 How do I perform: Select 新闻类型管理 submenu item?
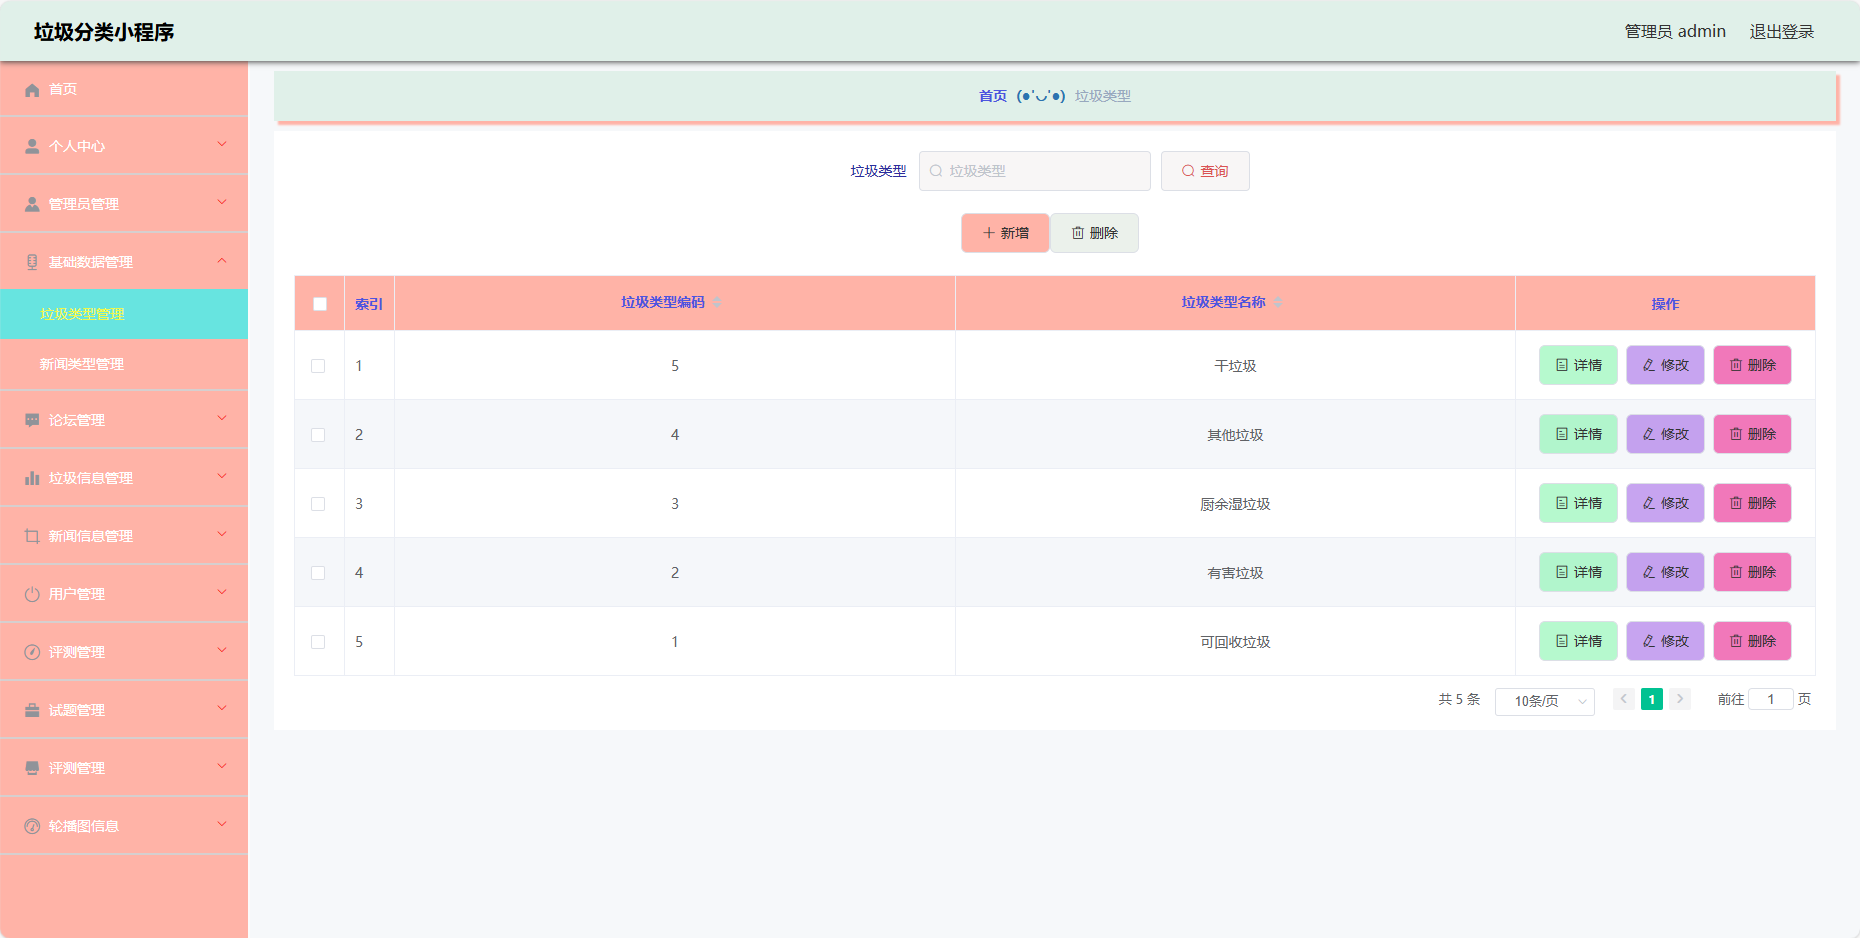(124, 364)
